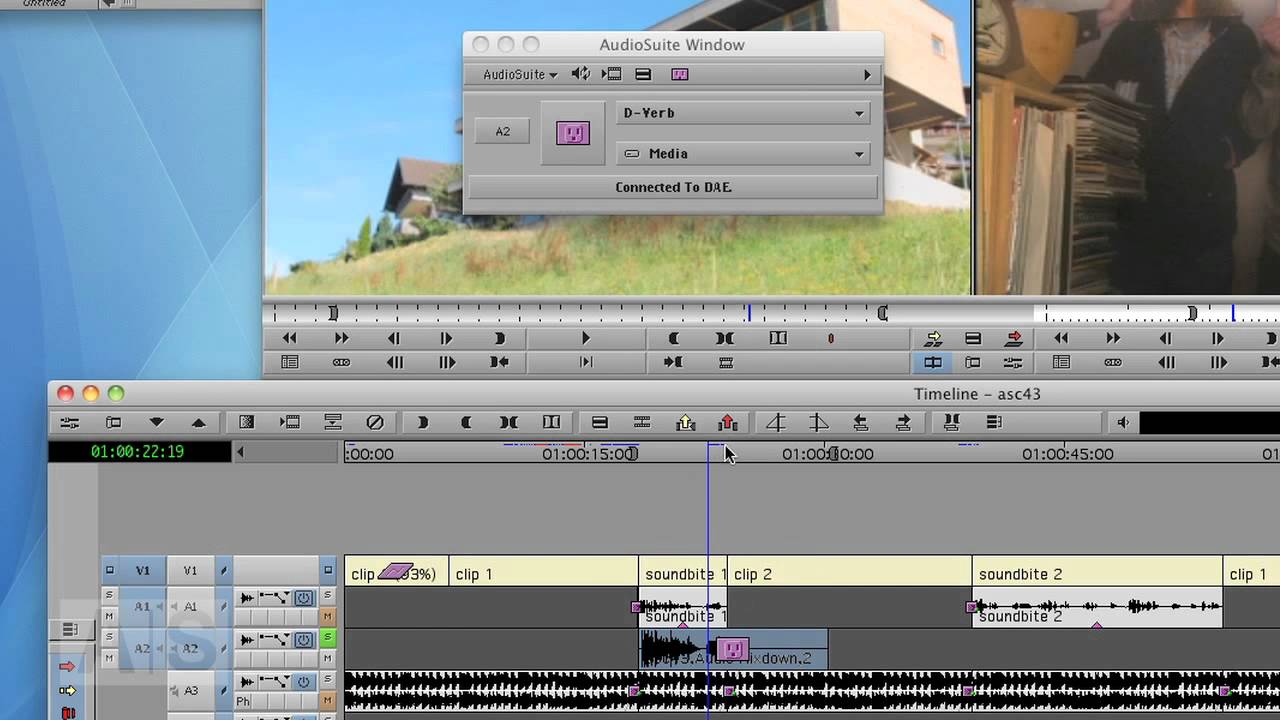
Task: Click the speaker-arrows icon in AudioSuite toolbar
Action: (581, 74)
